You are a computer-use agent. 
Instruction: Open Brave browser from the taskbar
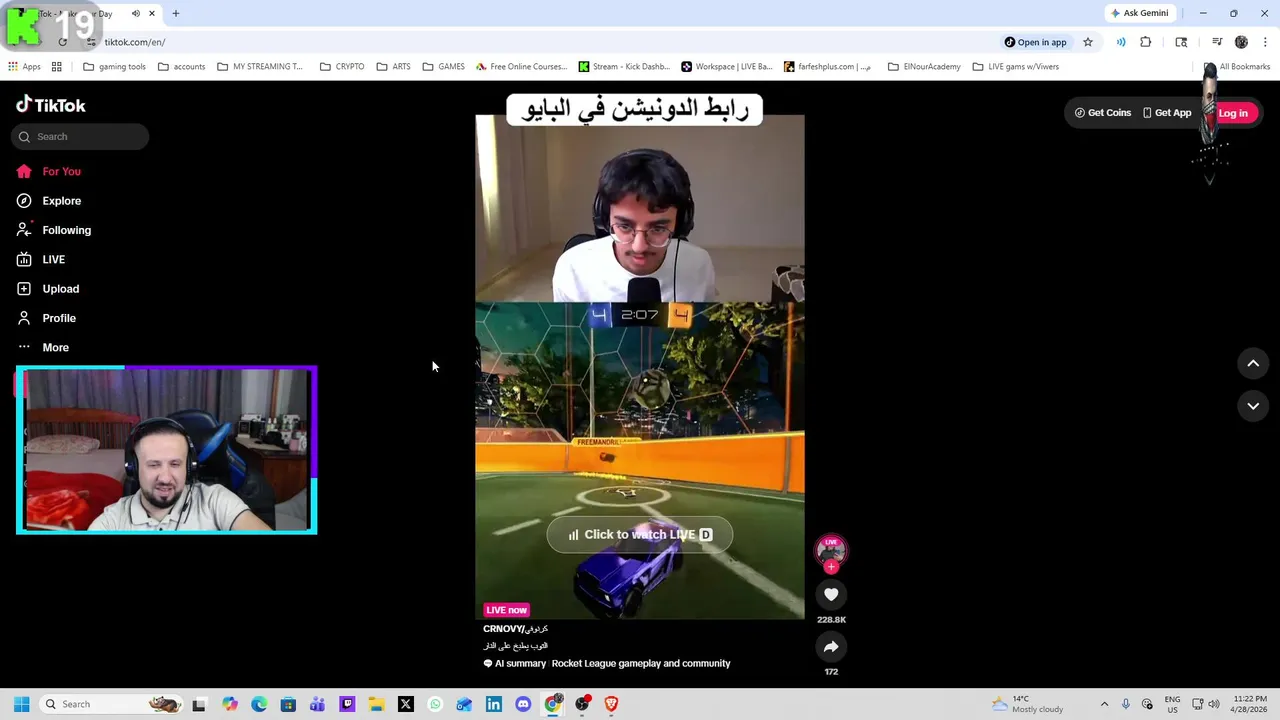[611, 704]
